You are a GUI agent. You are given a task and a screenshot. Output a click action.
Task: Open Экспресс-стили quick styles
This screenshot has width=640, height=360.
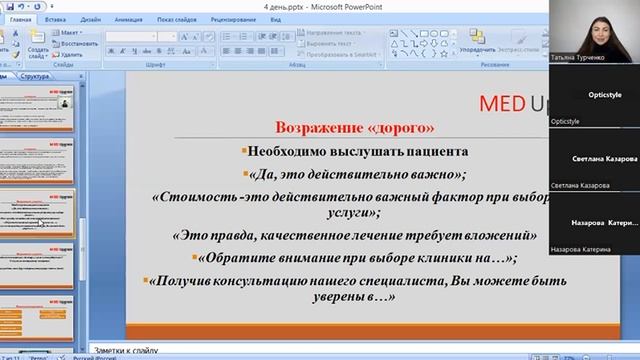click(519, 42)
